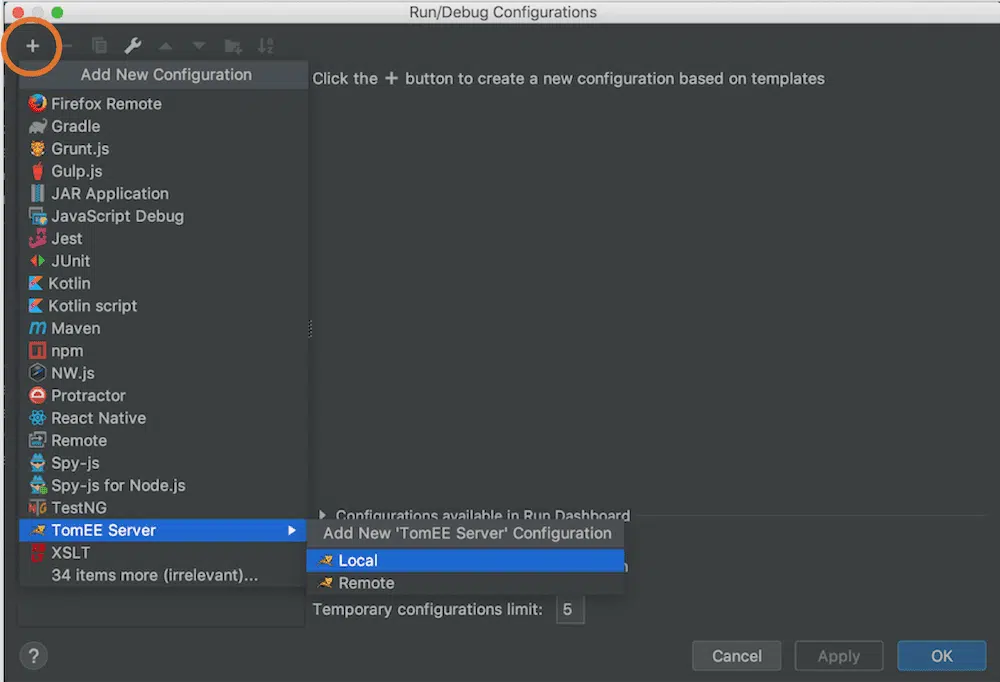The height and width of the screenshot is (682, 1000).
Task: Choose Remote in the TomEE Server submenu
Action: pyautogui.click(x=366, y=583)
